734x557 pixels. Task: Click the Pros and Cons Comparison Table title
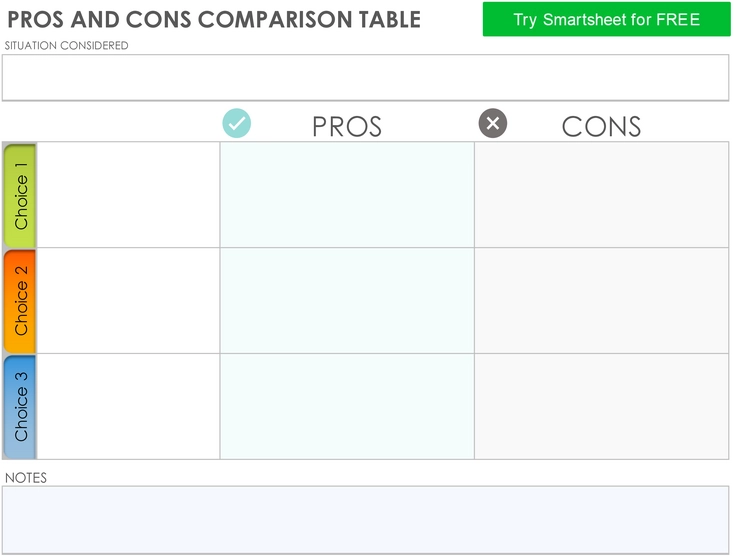coord(214,20)
